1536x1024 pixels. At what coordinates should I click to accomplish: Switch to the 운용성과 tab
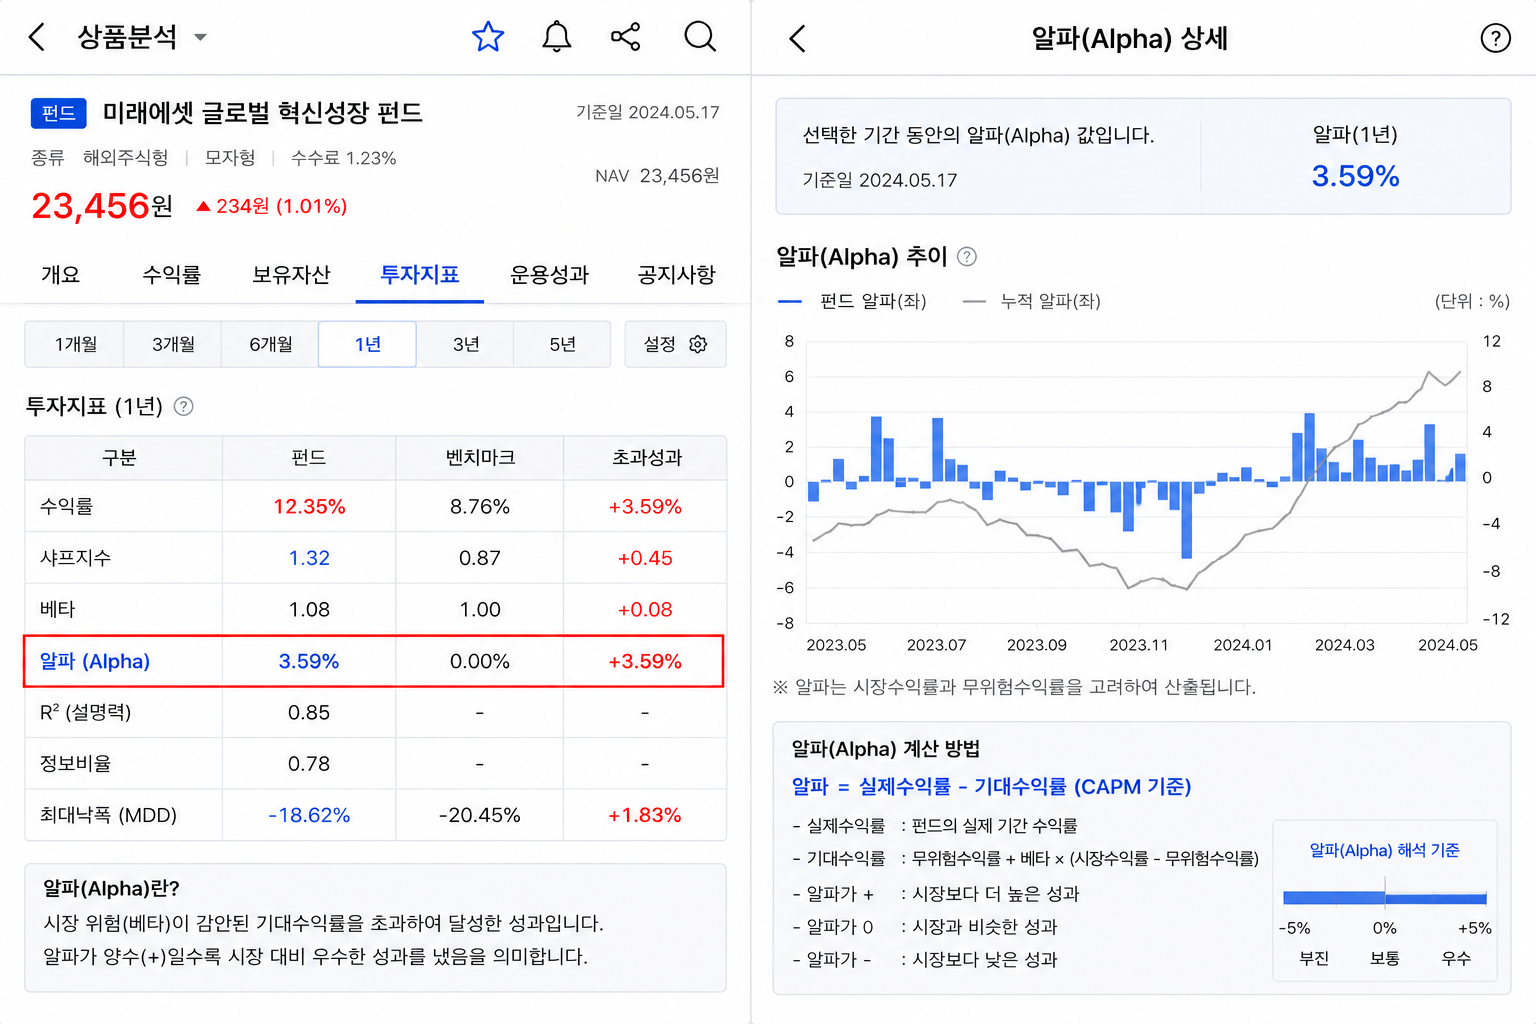click(549, 274)
